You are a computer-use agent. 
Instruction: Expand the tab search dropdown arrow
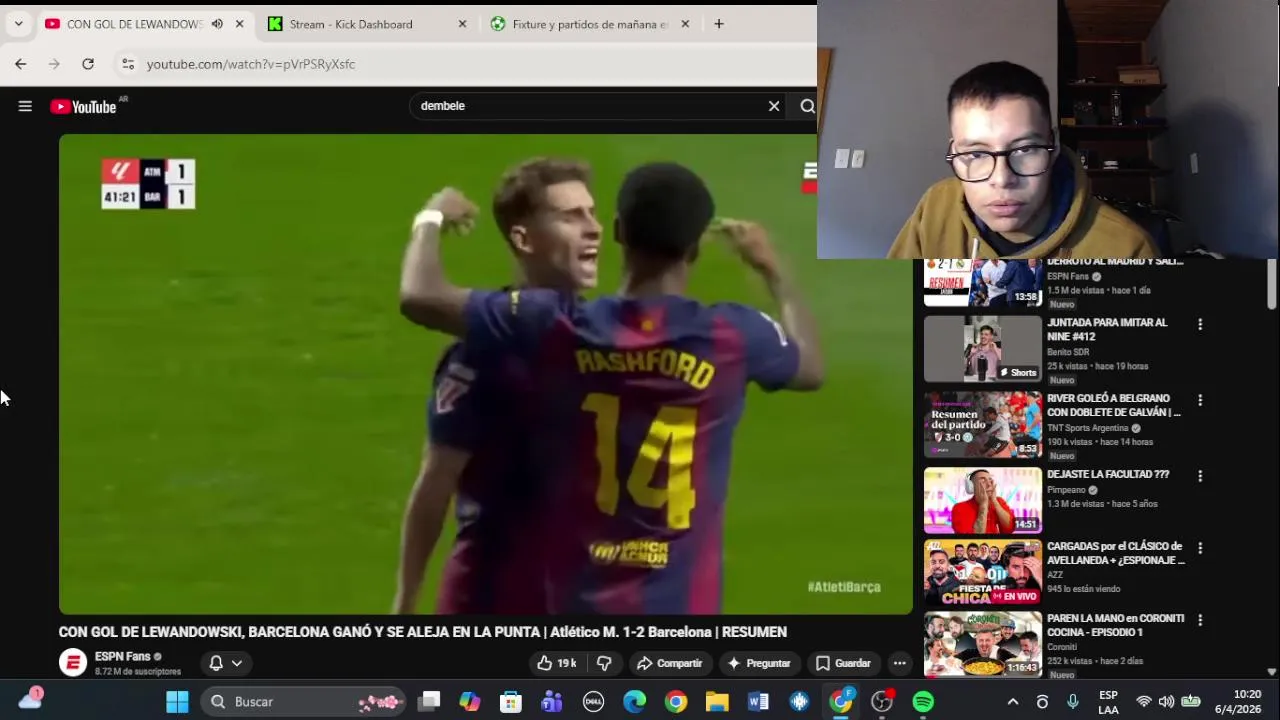coord(18,24)
